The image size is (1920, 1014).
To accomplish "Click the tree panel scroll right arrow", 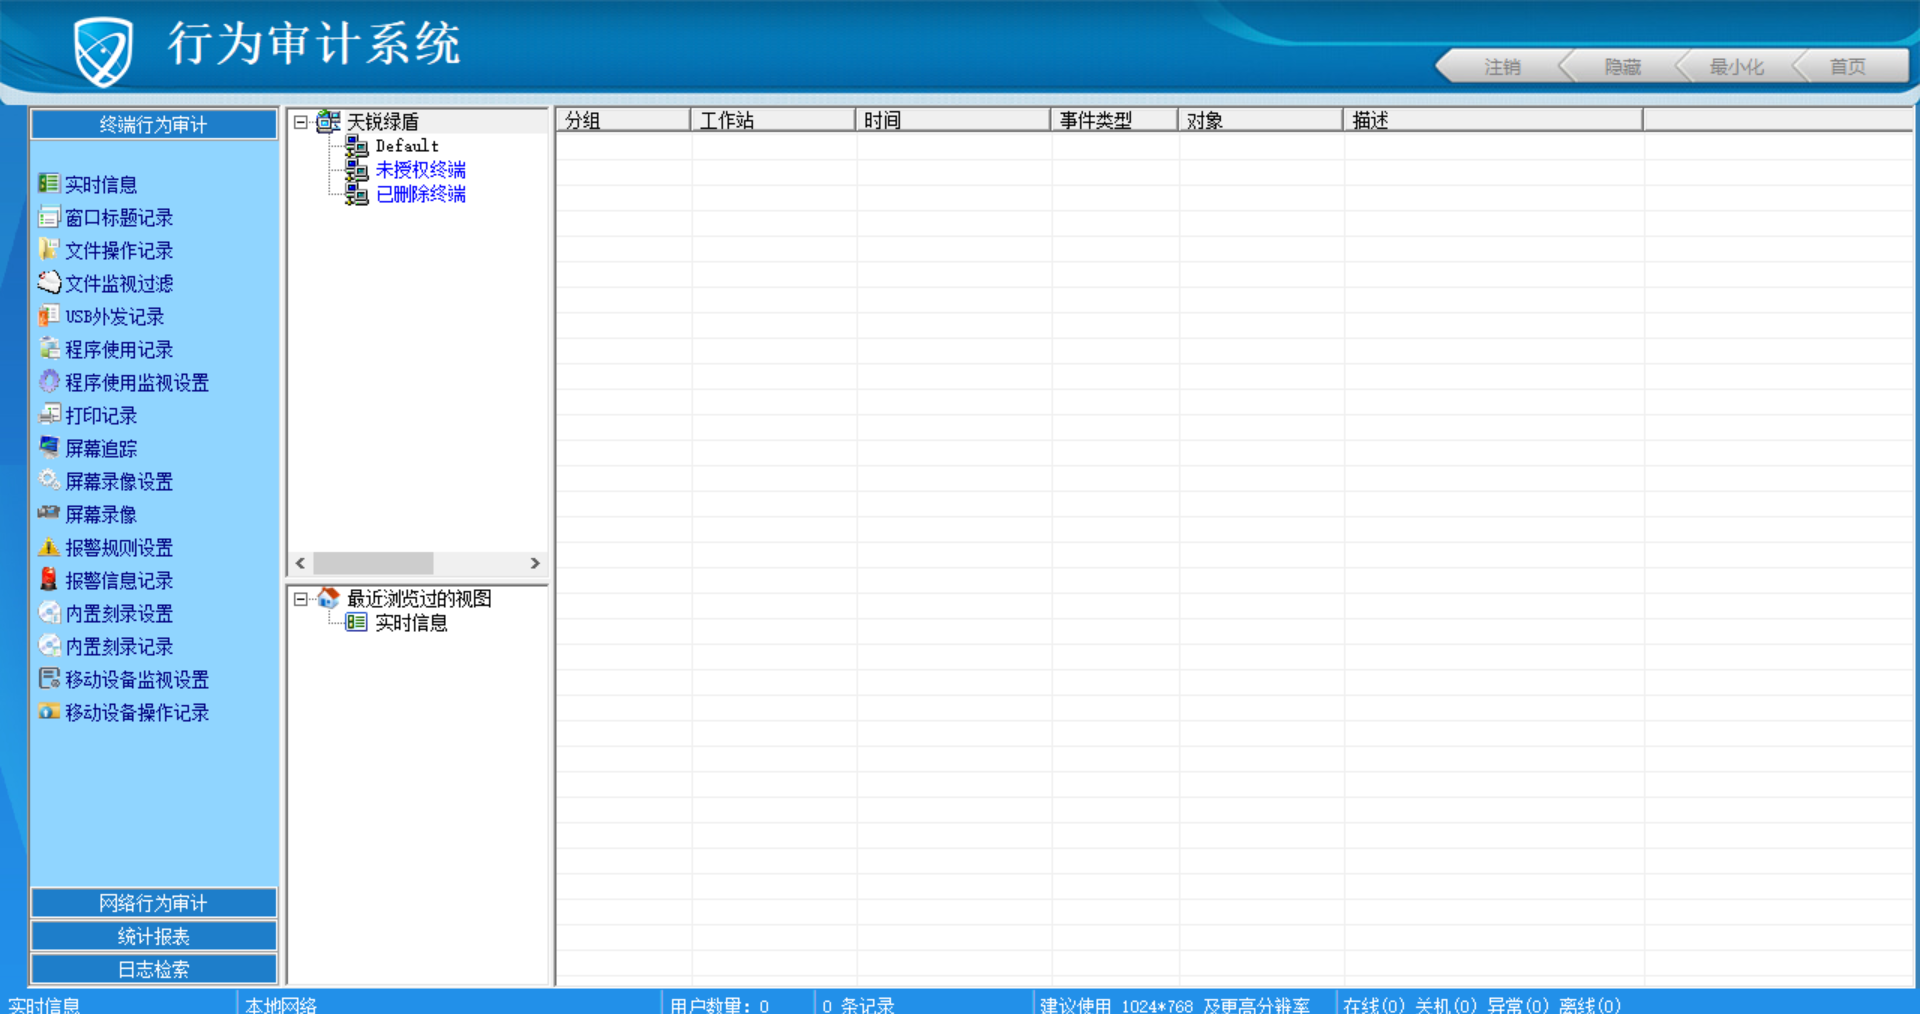I will (x=535, y=563).
